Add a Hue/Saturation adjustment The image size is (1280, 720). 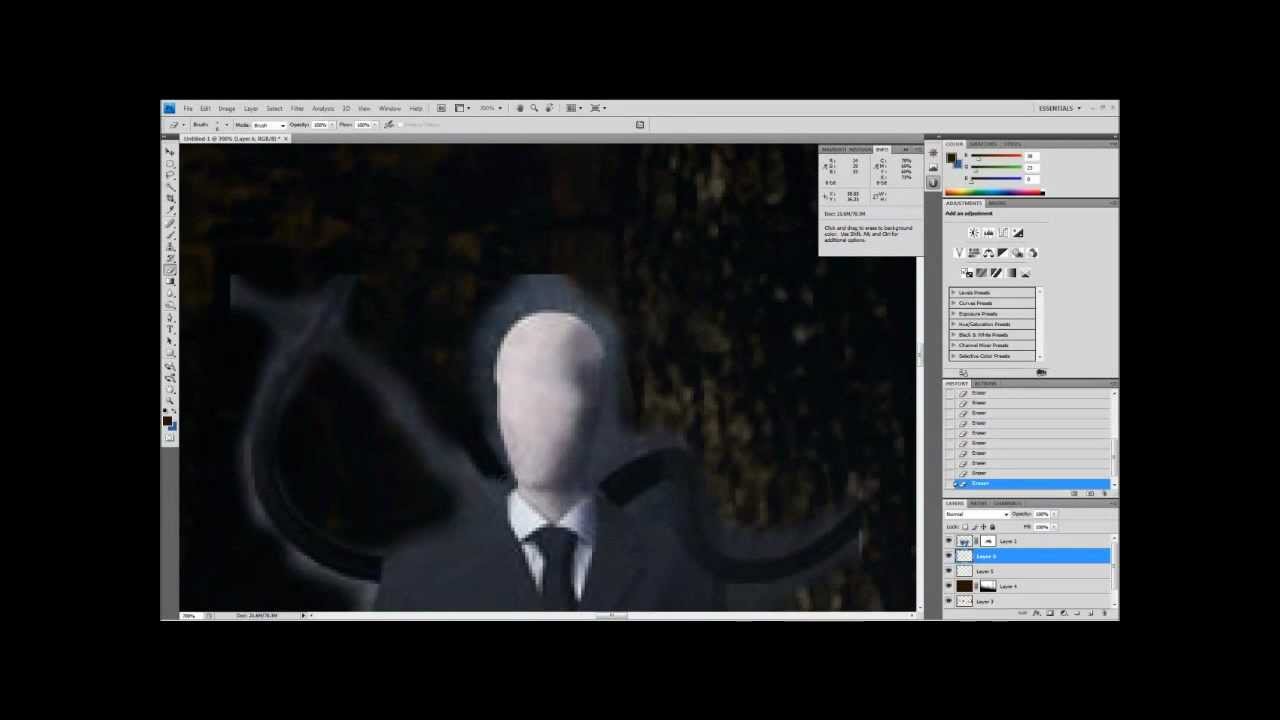point(974,253)
